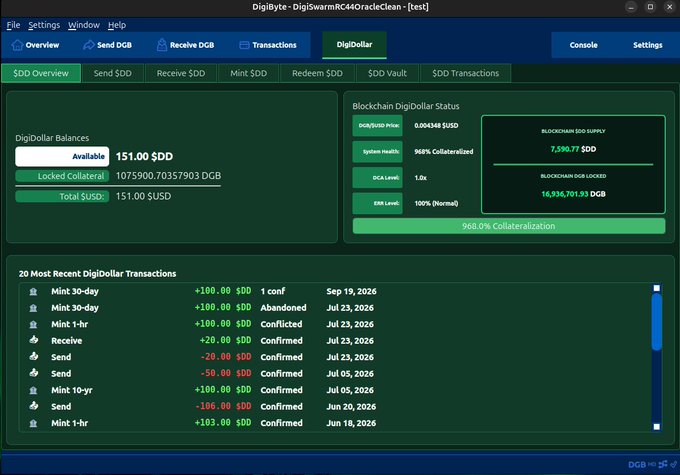The image size is (680, 475).
Task: Click the 1 conf status text
Action: coord(273,292)
